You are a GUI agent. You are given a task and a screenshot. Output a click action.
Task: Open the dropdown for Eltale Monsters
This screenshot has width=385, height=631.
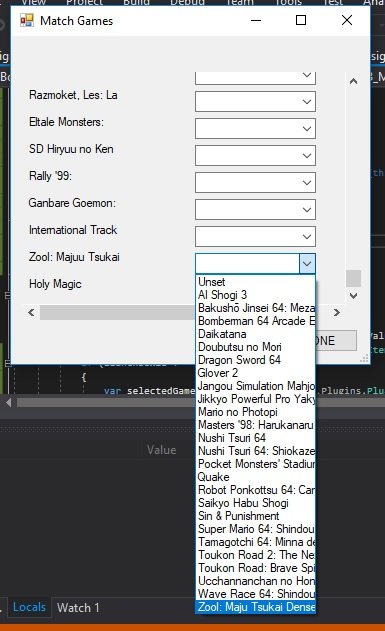[x=255, y=129]
